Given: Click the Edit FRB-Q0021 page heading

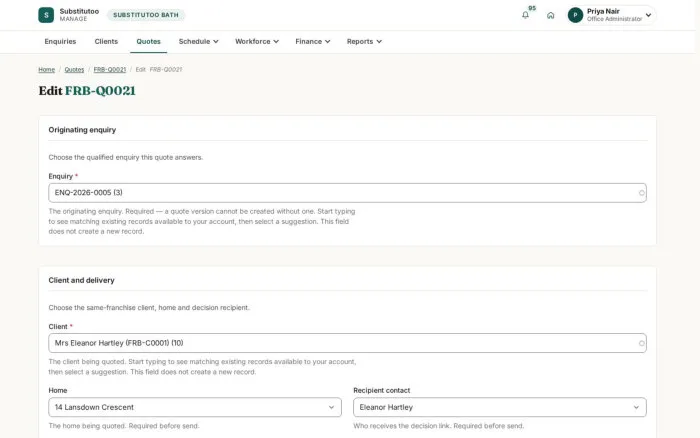Looking at the screenshot, I should [x=87, y=91].
